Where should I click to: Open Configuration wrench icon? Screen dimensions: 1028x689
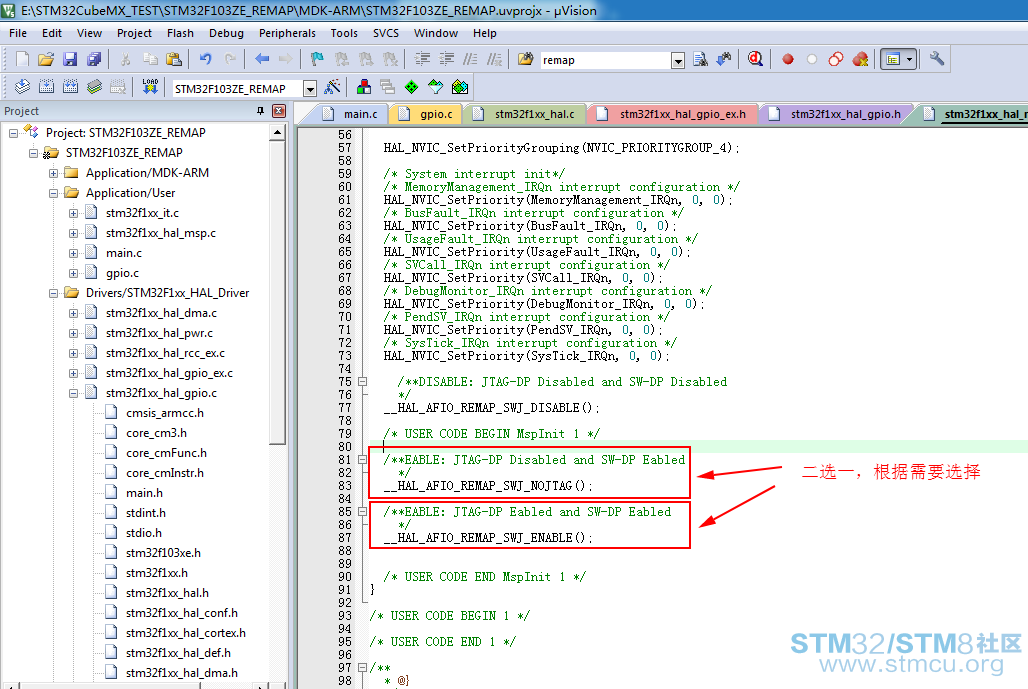pos(936,59)
